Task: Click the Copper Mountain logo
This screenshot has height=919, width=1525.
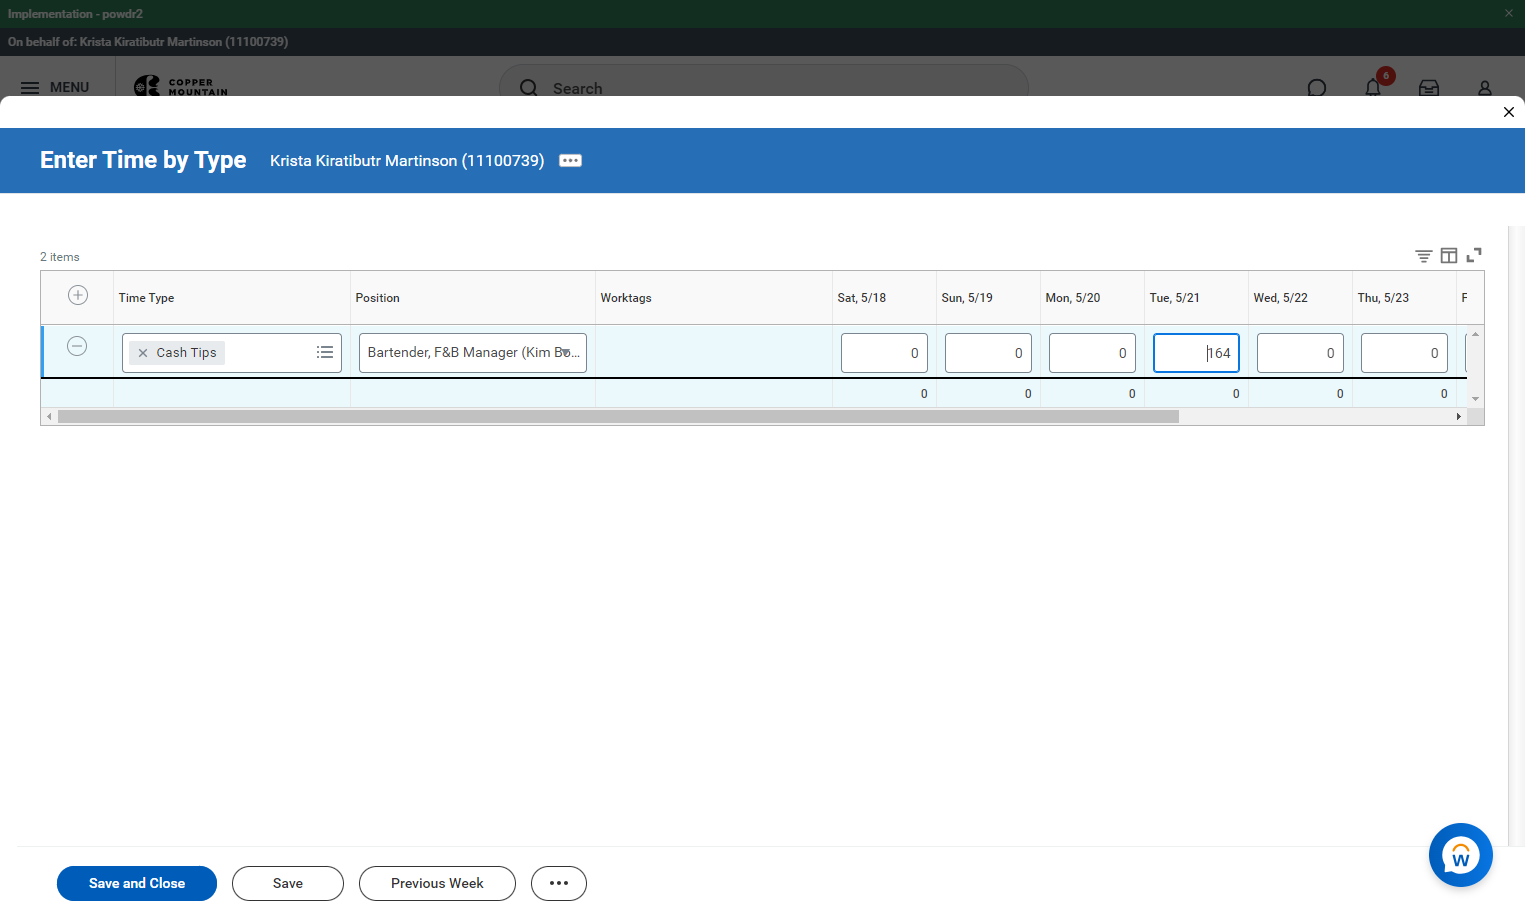Action: tap(181, 86)
